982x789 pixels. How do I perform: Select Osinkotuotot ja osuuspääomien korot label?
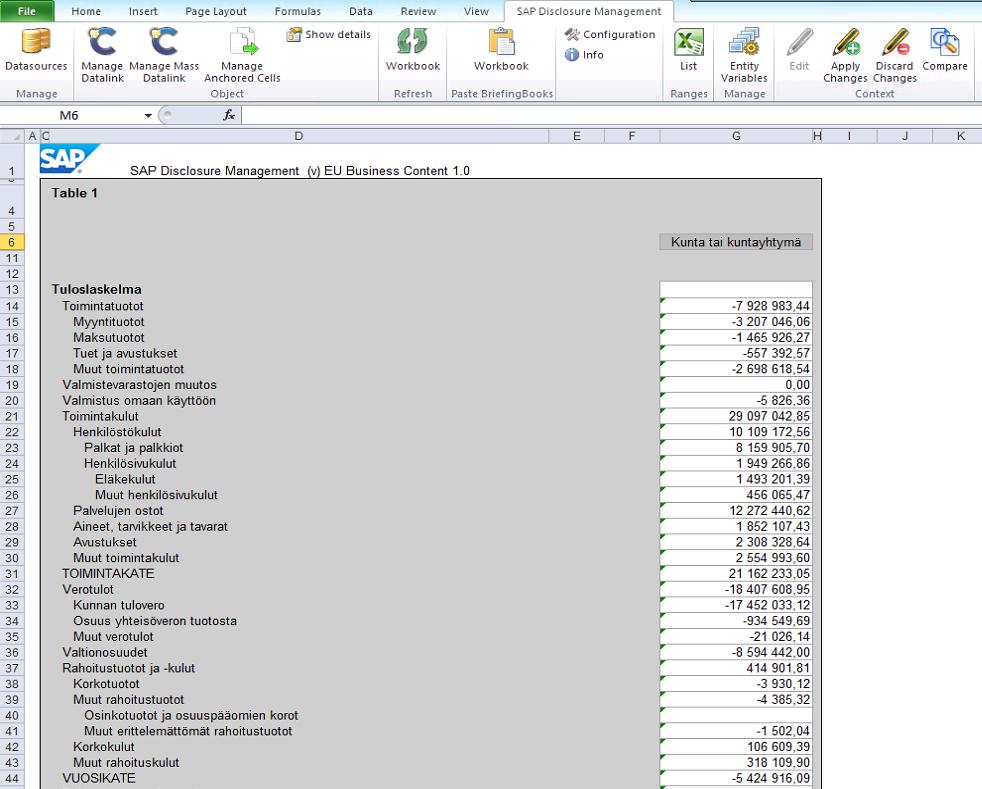click(x=191, y=715)
